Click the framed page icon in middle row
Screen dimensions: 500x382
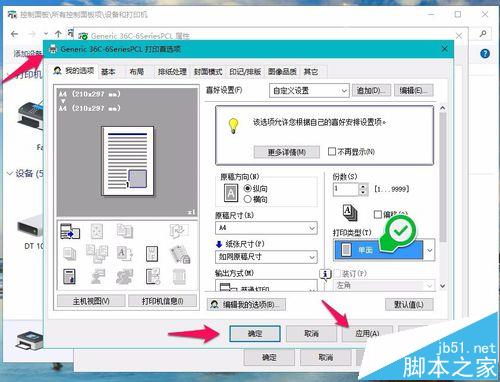point(152,254)
